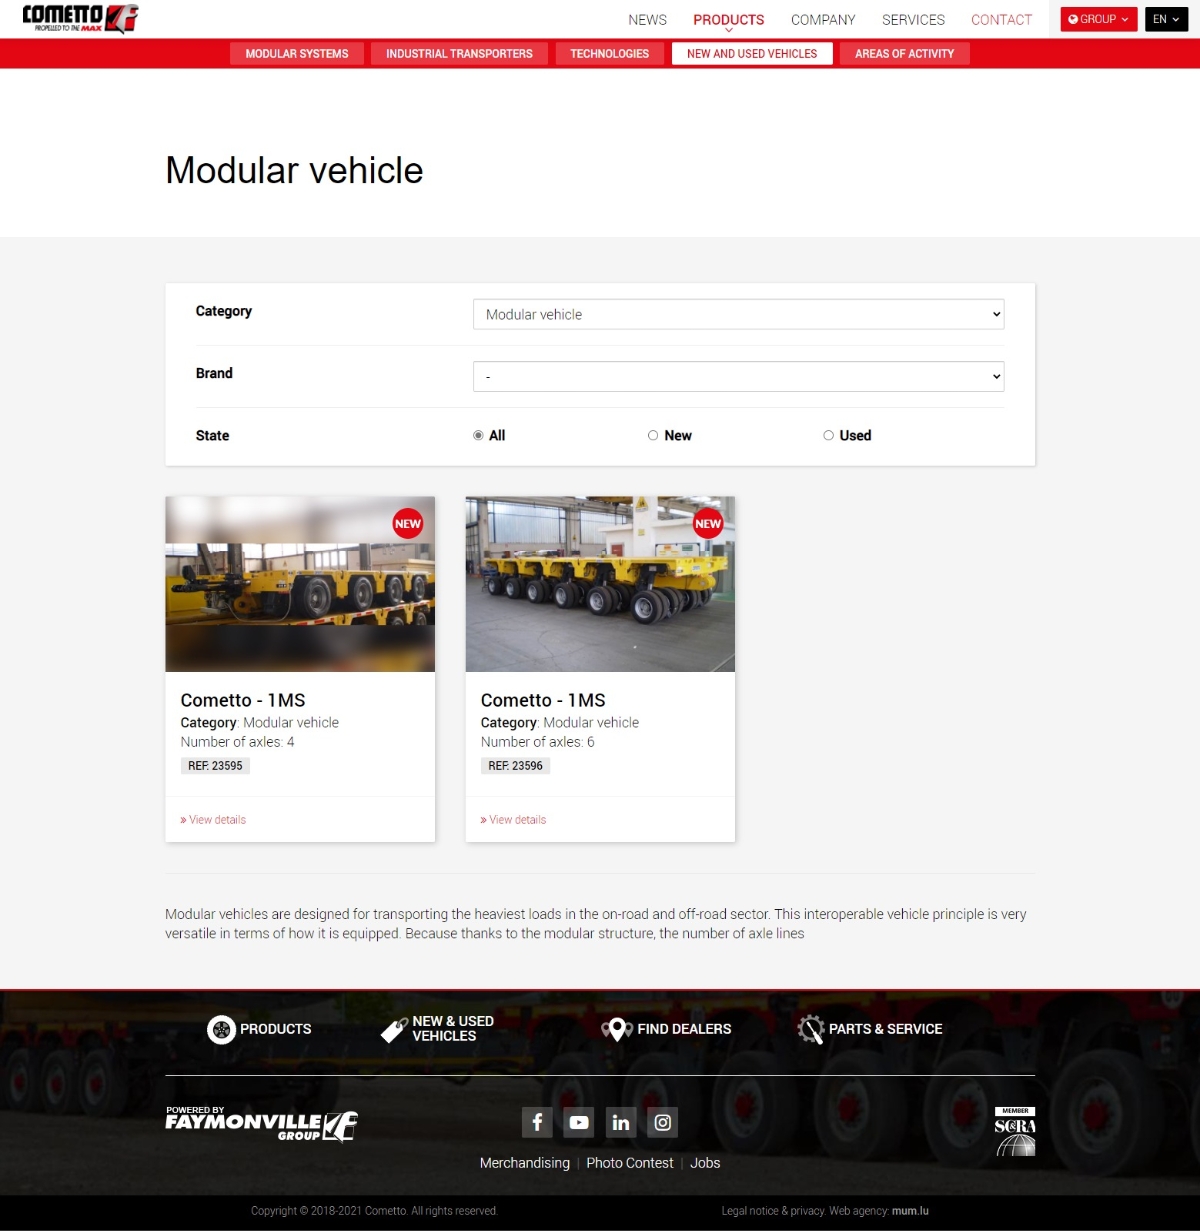Viewport: 1200px width, 1231px height.
Task: Click the Cometto - 1MS title with 6 axles
Action: click(543, 700)
